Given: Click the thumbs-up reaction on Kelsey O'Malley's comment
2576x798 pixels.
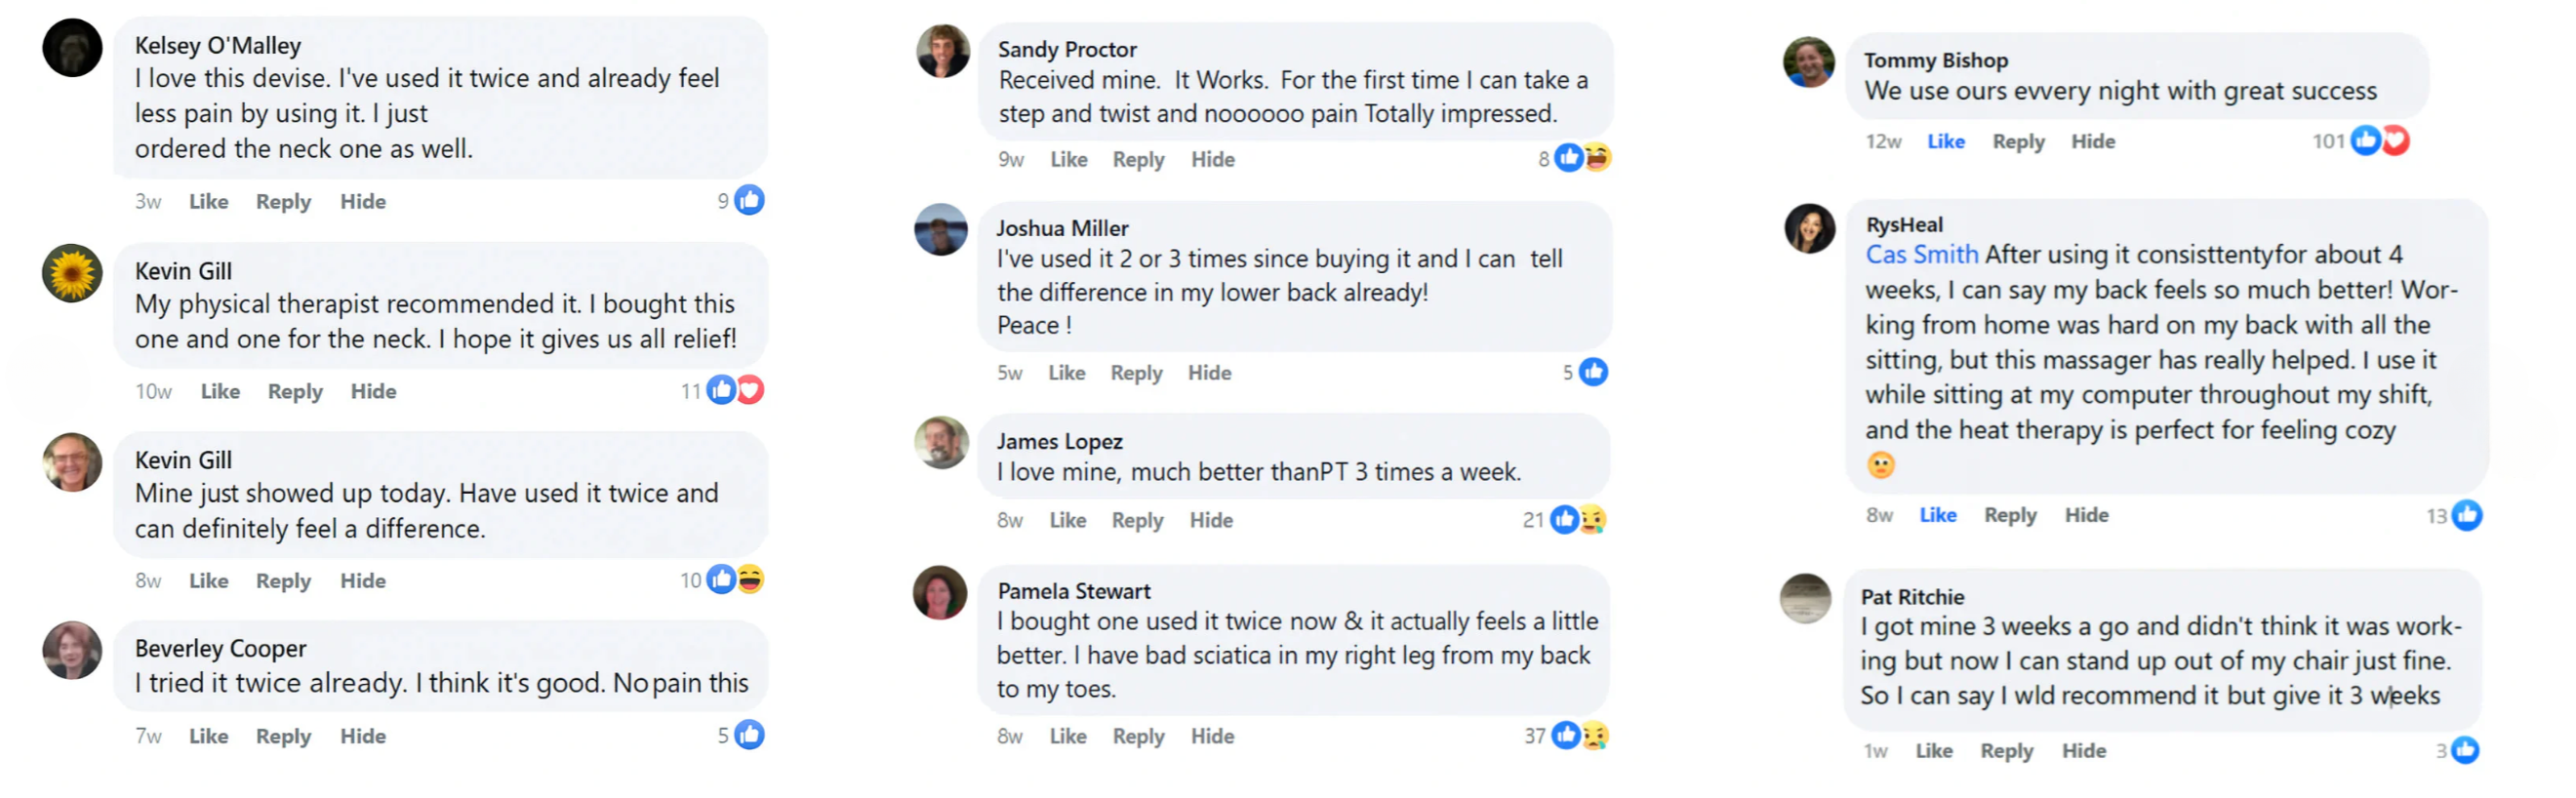Looking at the screenshot, I should point(749,200).
